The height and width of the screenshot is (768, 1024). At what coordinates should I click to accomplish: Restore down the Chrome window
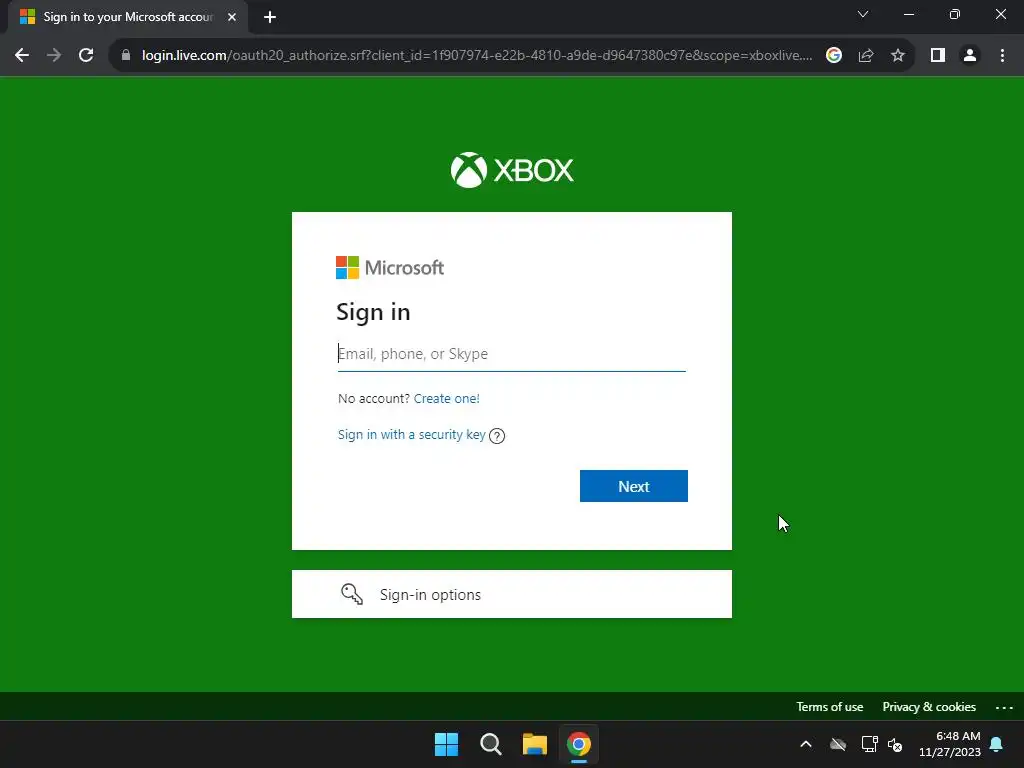click(x=955, y=14)
